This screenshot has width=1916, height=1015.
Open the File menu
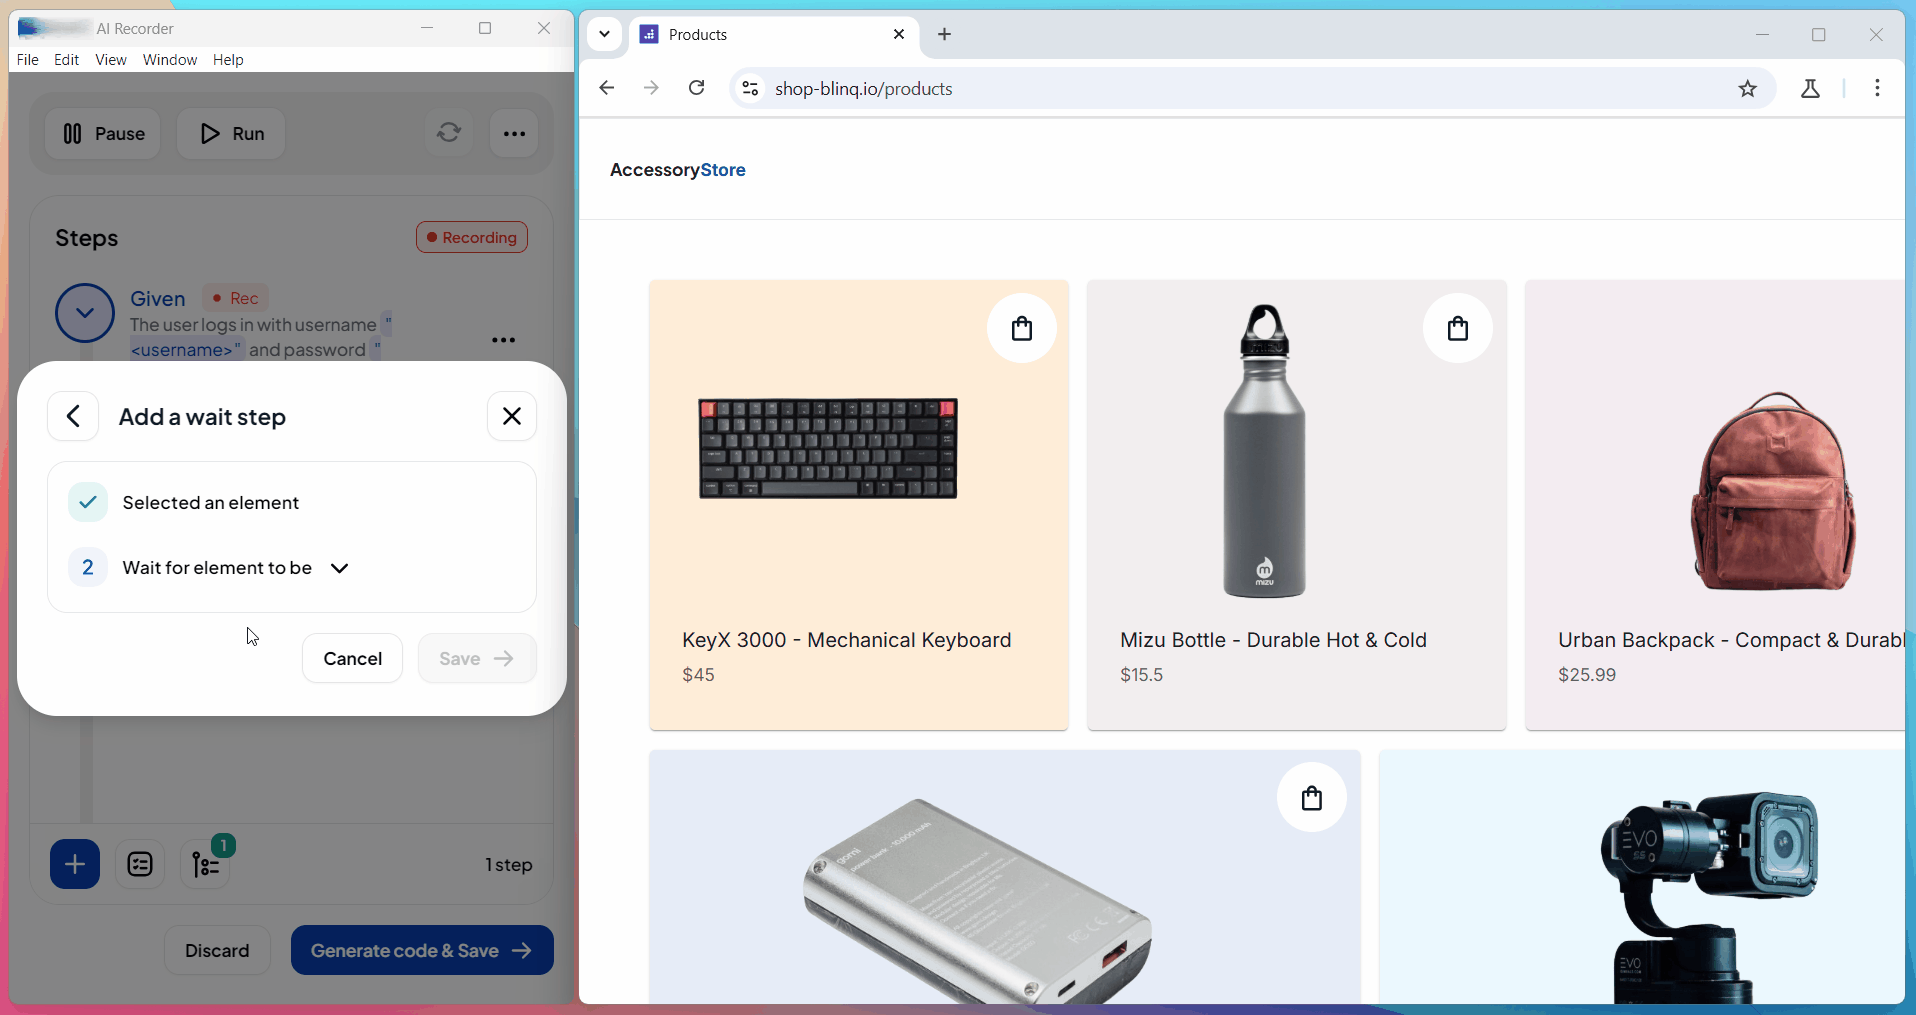(27, 60)
